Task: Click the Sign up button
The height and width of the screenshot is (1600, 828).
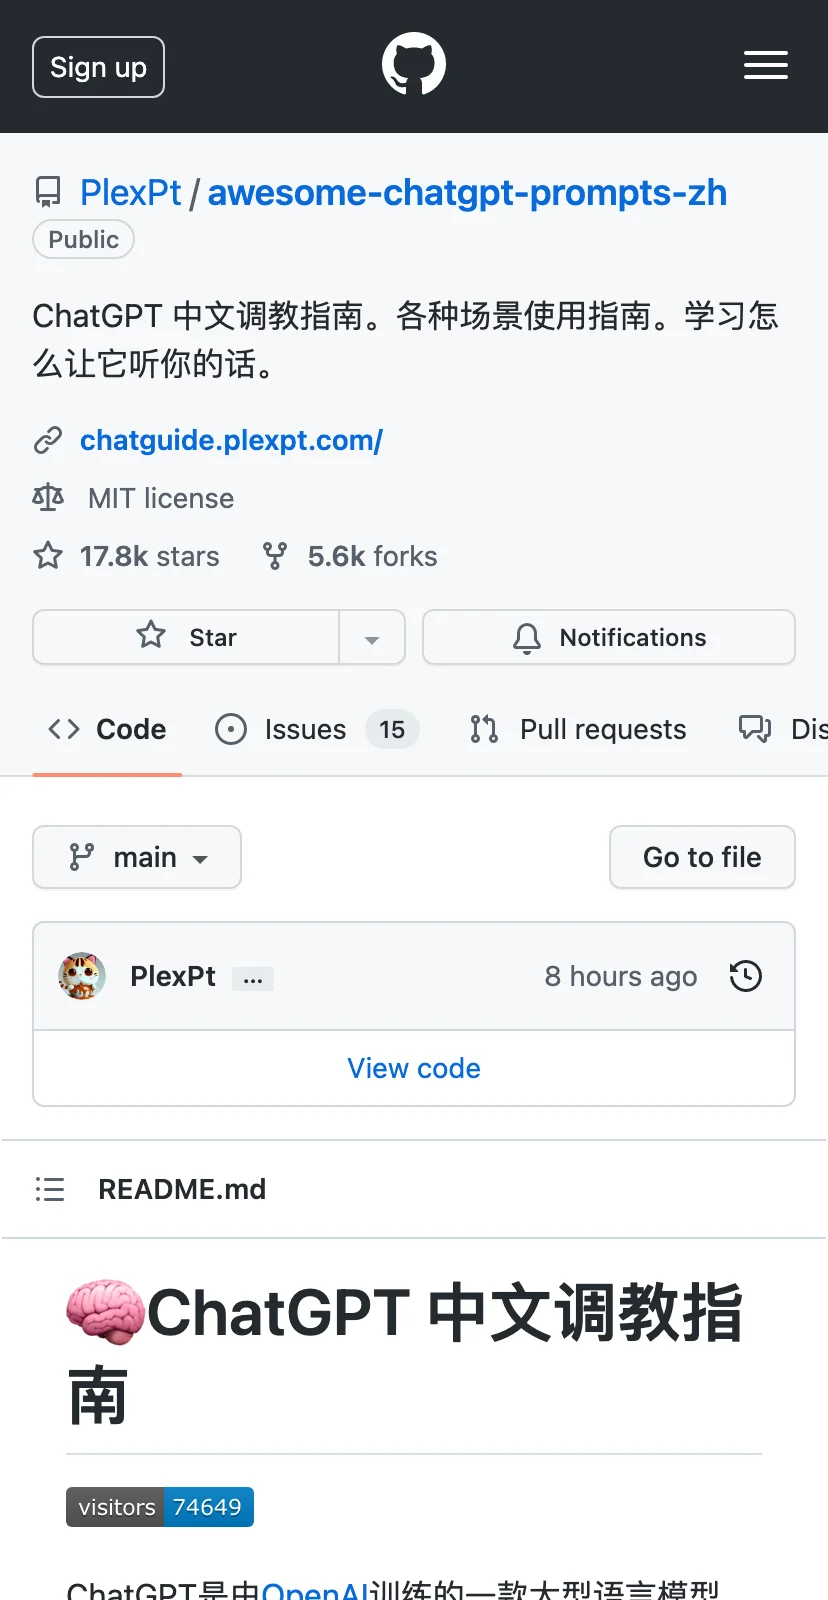Action: [x=98, y=67]
